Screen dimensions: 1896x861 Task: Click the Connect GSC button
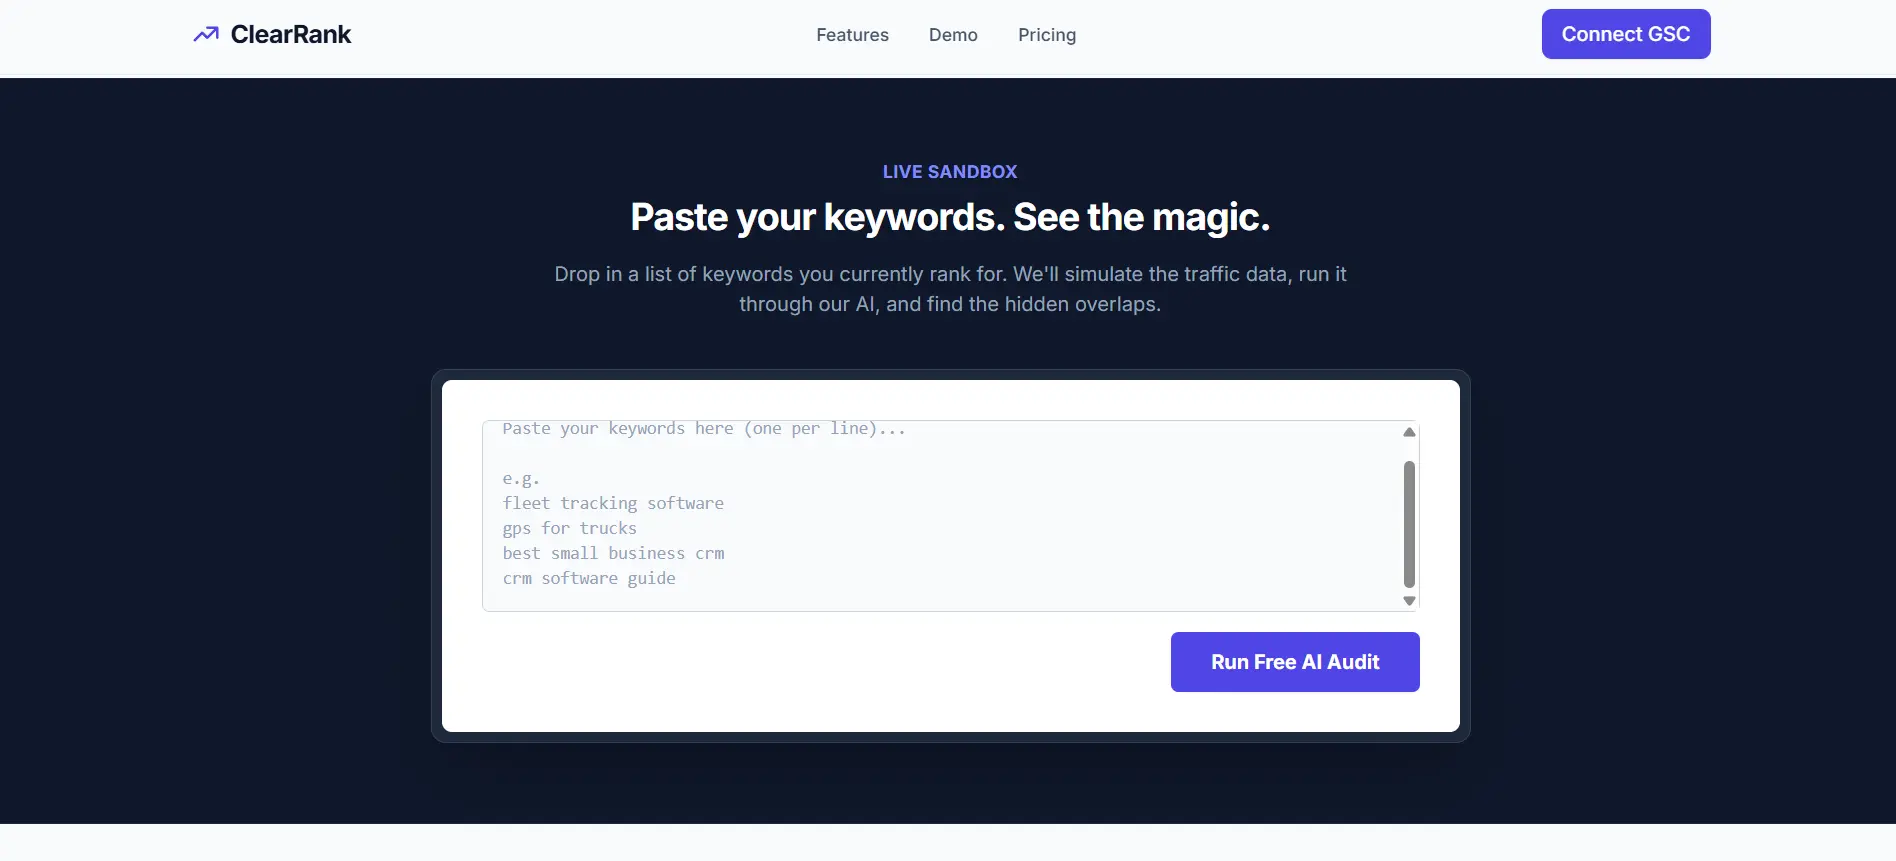[x=1626, y=34]
